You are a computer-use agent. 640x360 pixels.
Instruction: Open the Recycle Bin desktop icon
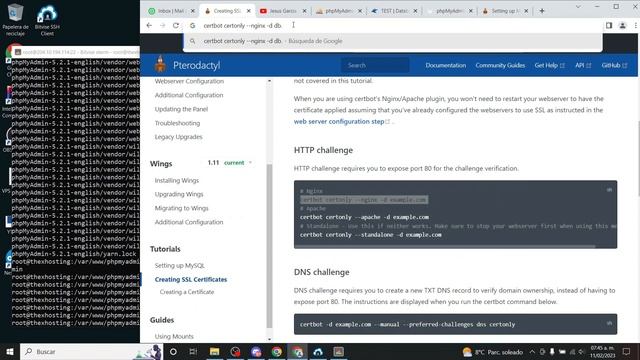pos(16,19)
